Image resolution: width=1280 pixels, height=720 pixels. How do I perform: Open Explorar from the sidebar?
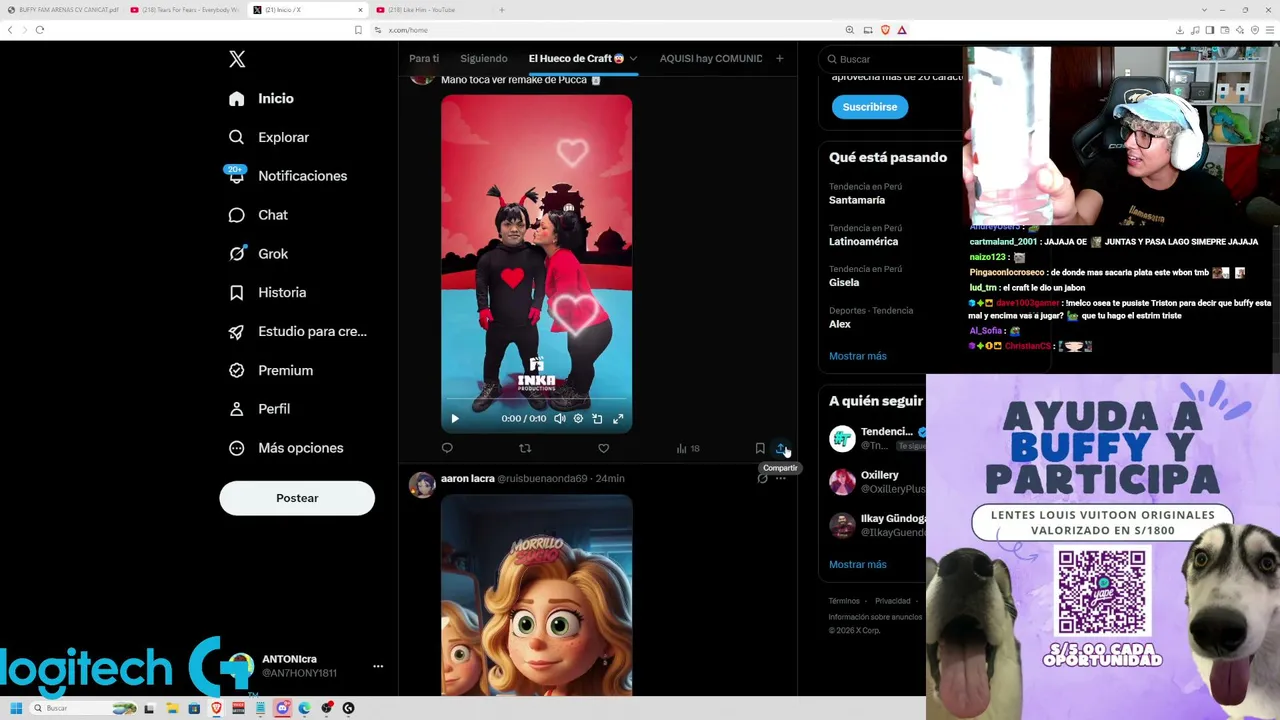click(x=268, y=137)
